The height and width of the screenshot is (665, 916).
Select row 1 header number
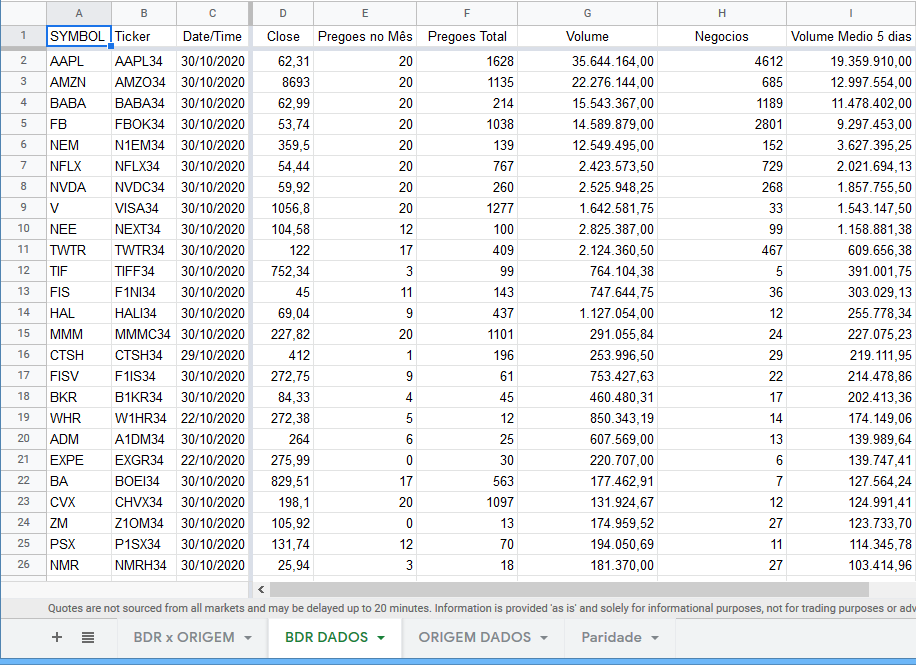[x=23, y=36]
